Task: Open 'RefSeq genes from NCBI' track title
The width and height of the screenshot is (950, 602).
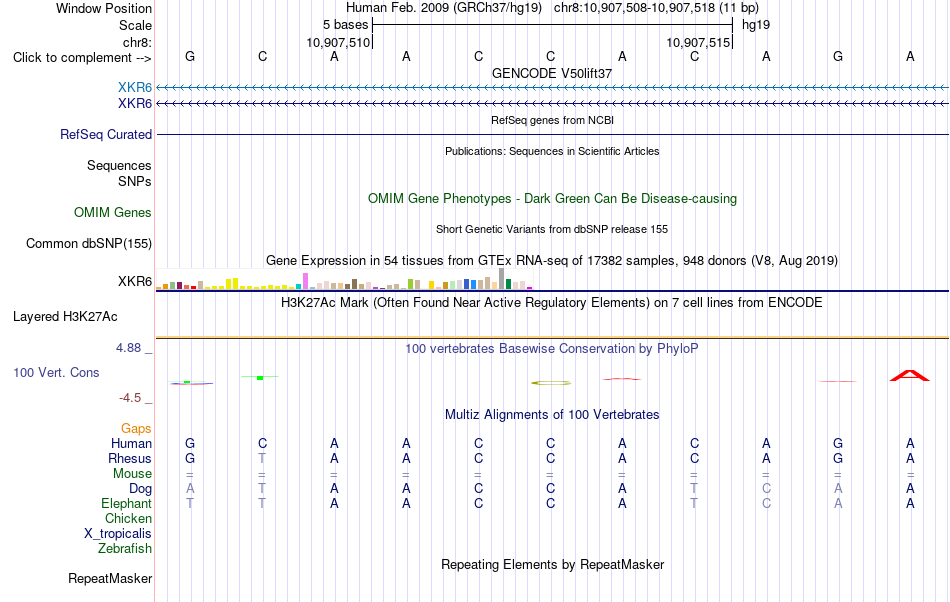Action: (x=552, y=121)
